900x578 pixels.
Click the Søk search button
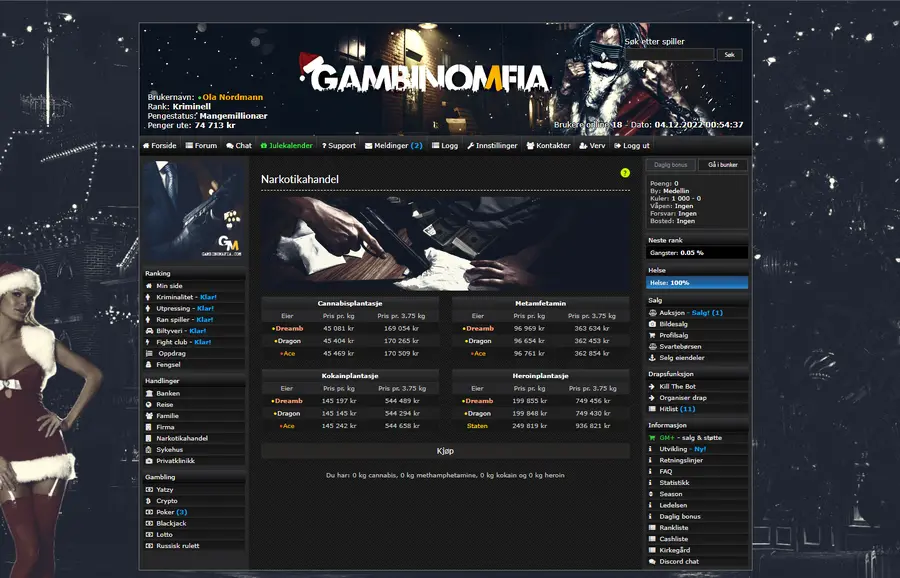click(x=730, y=55)
